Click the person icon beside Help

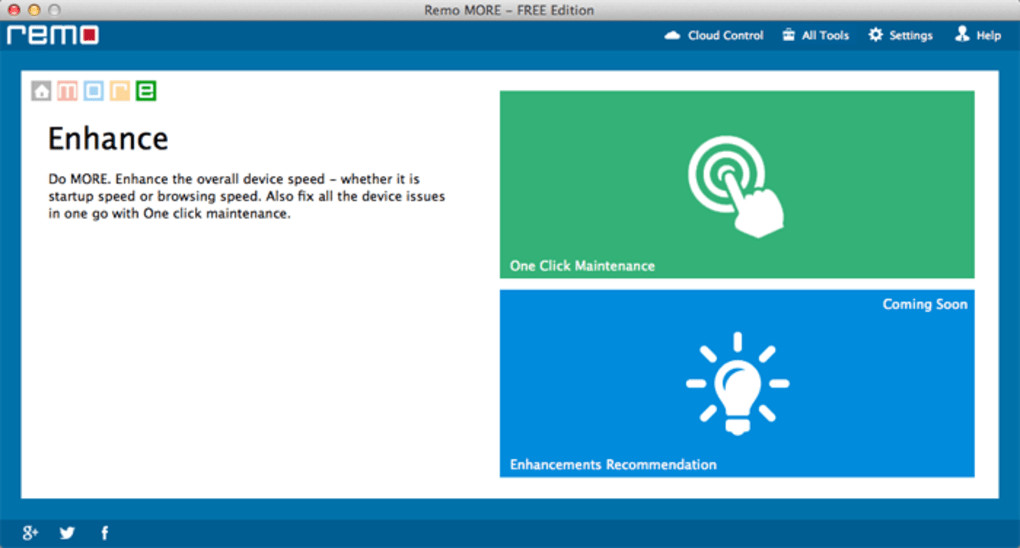[x=961, y=34]
